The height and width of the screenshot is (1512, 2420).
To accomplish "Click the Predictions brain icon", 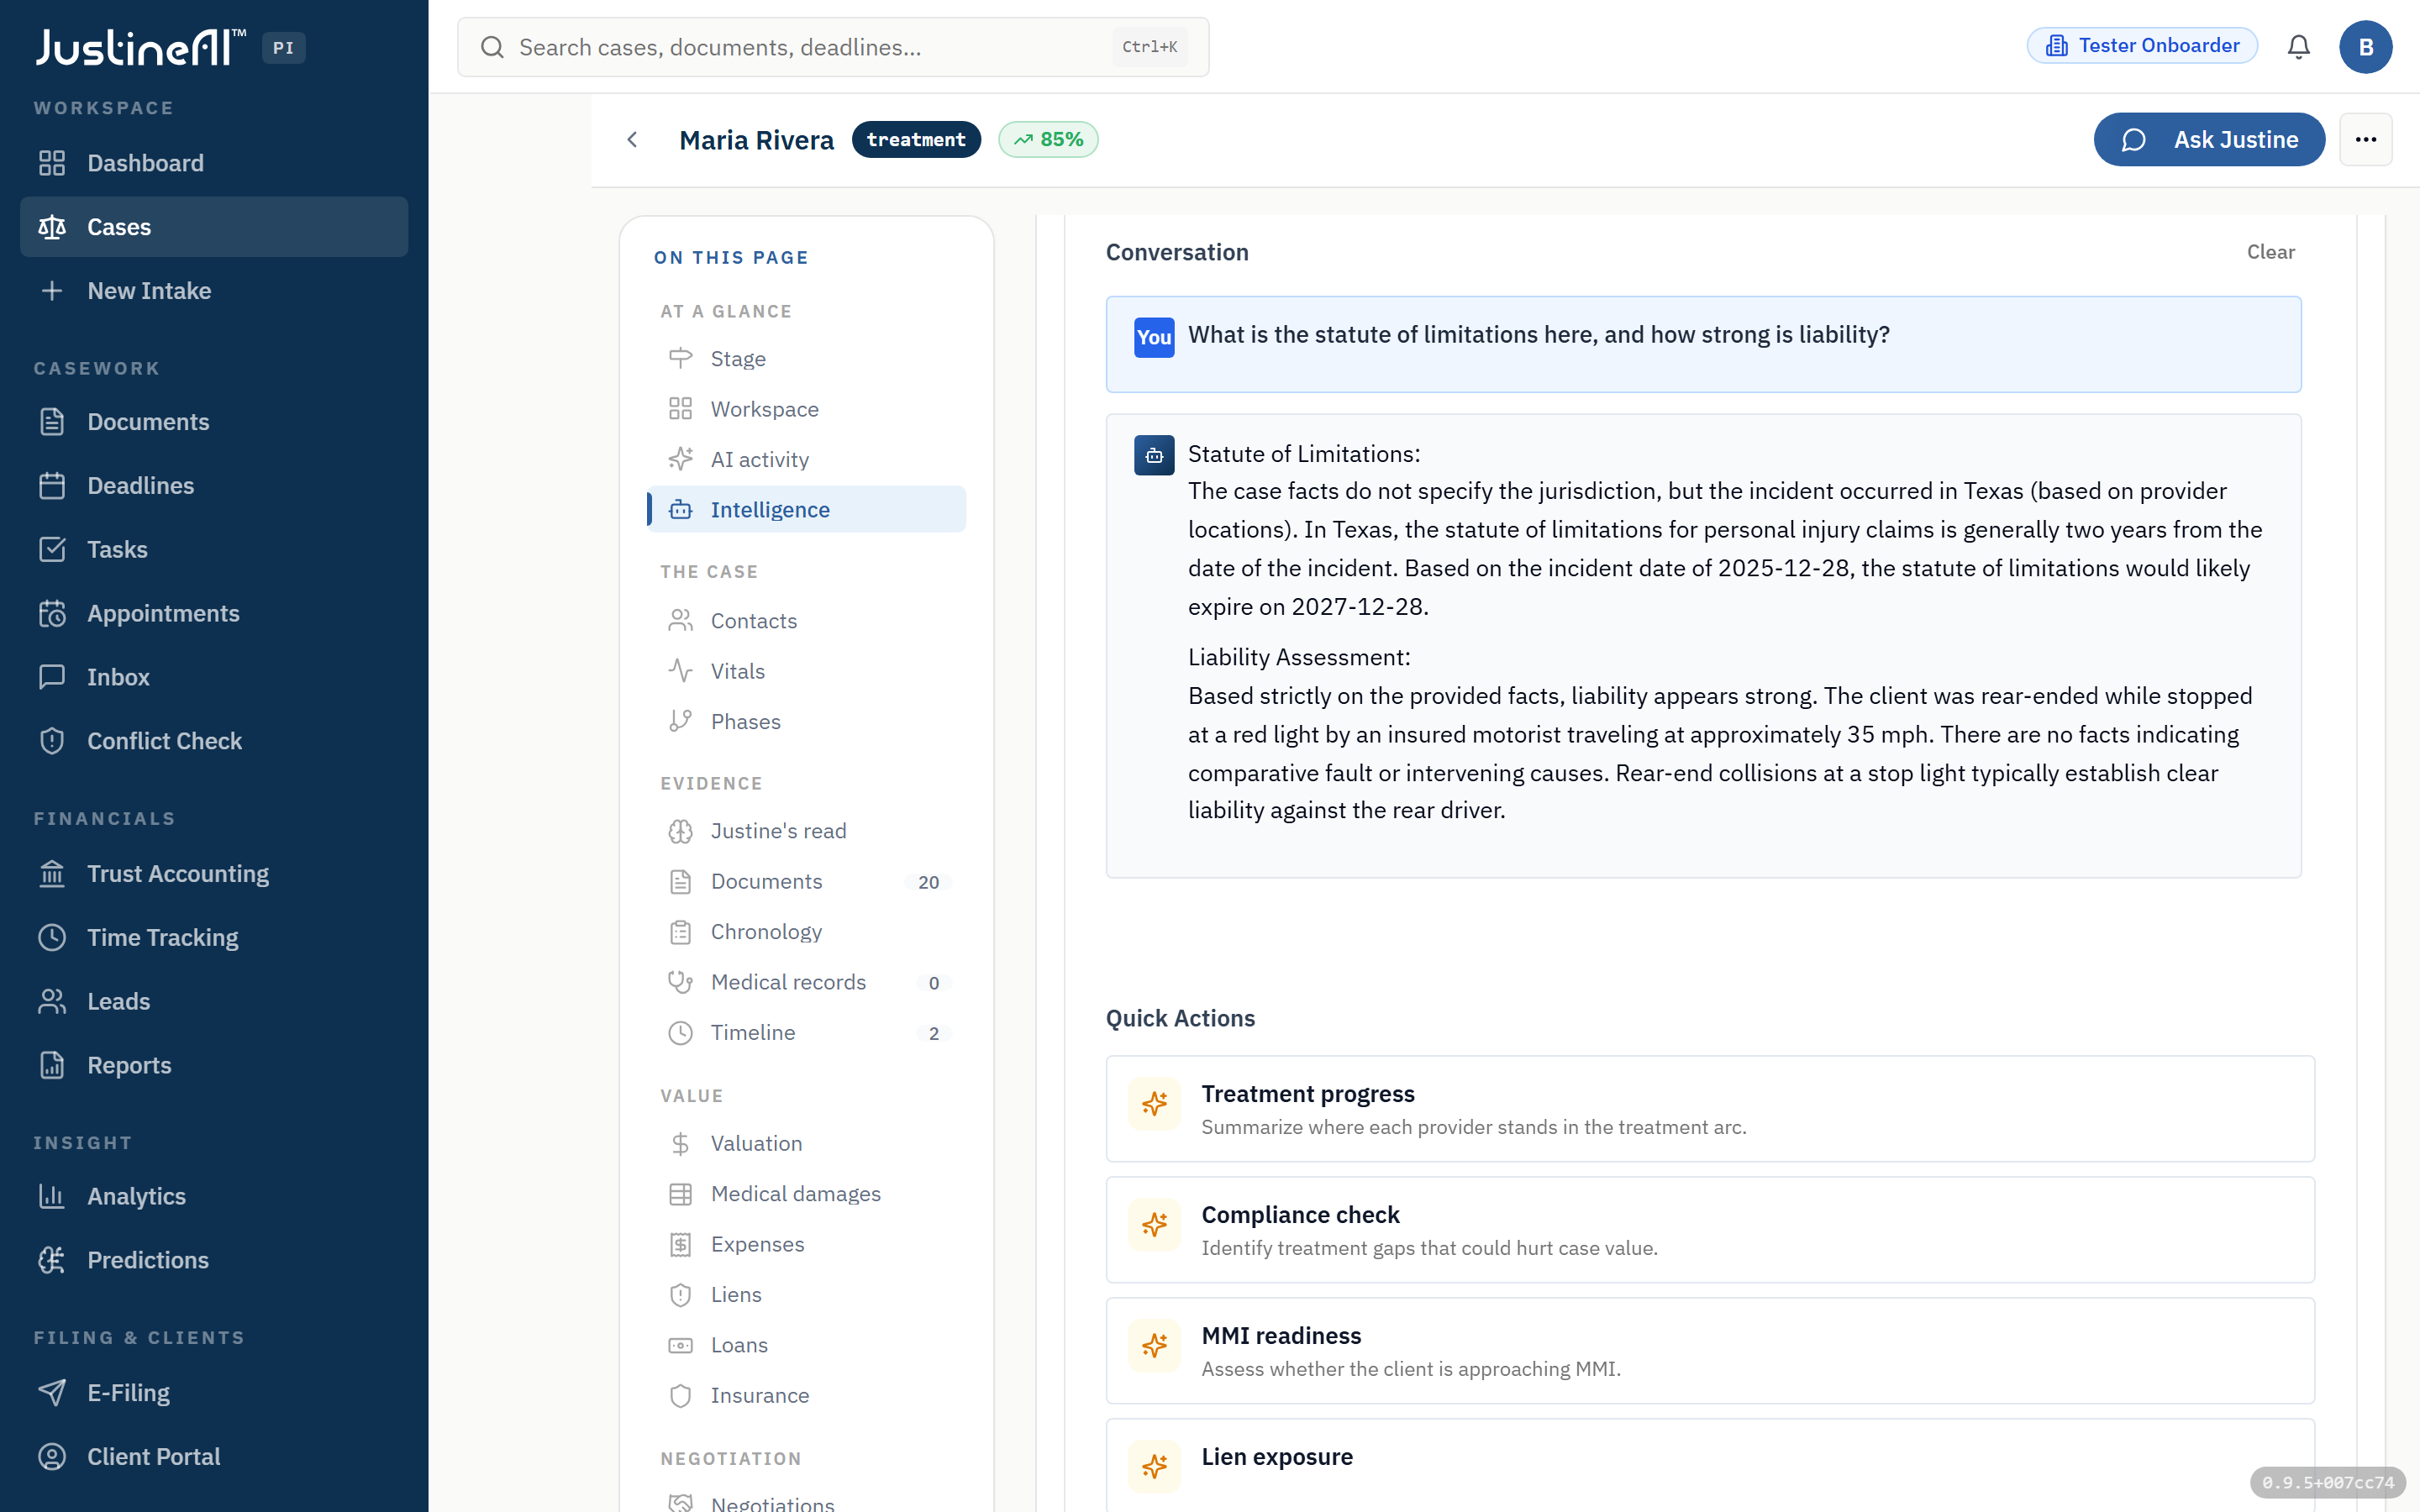I will (52, 1260).
